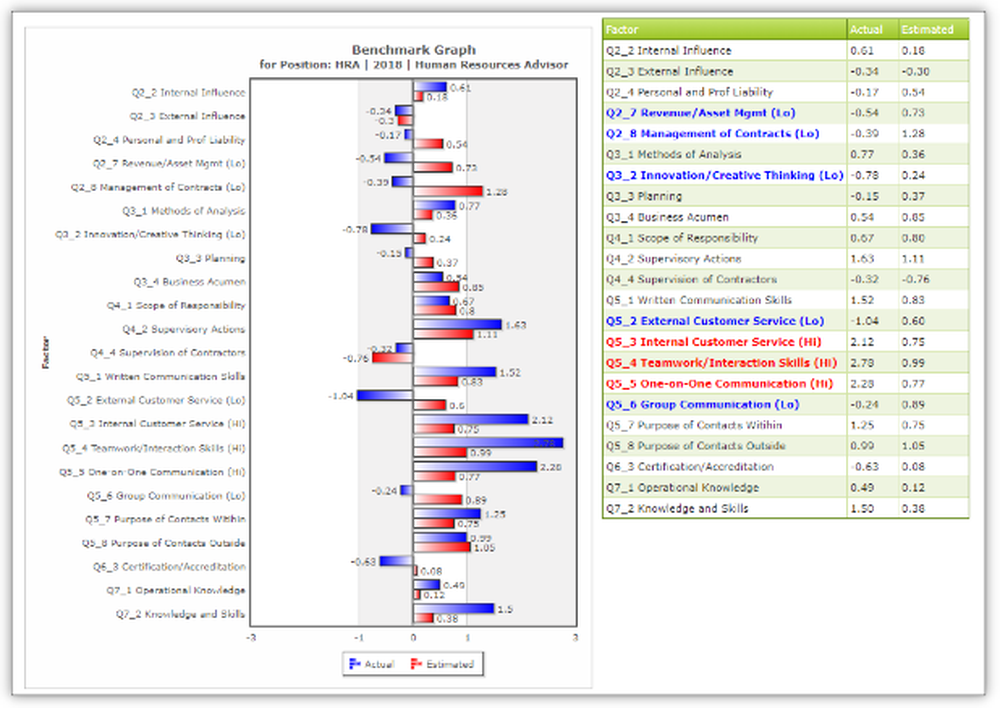Click blue Actual bar for Q5_5 One-on-One Communication

(475, 467)
